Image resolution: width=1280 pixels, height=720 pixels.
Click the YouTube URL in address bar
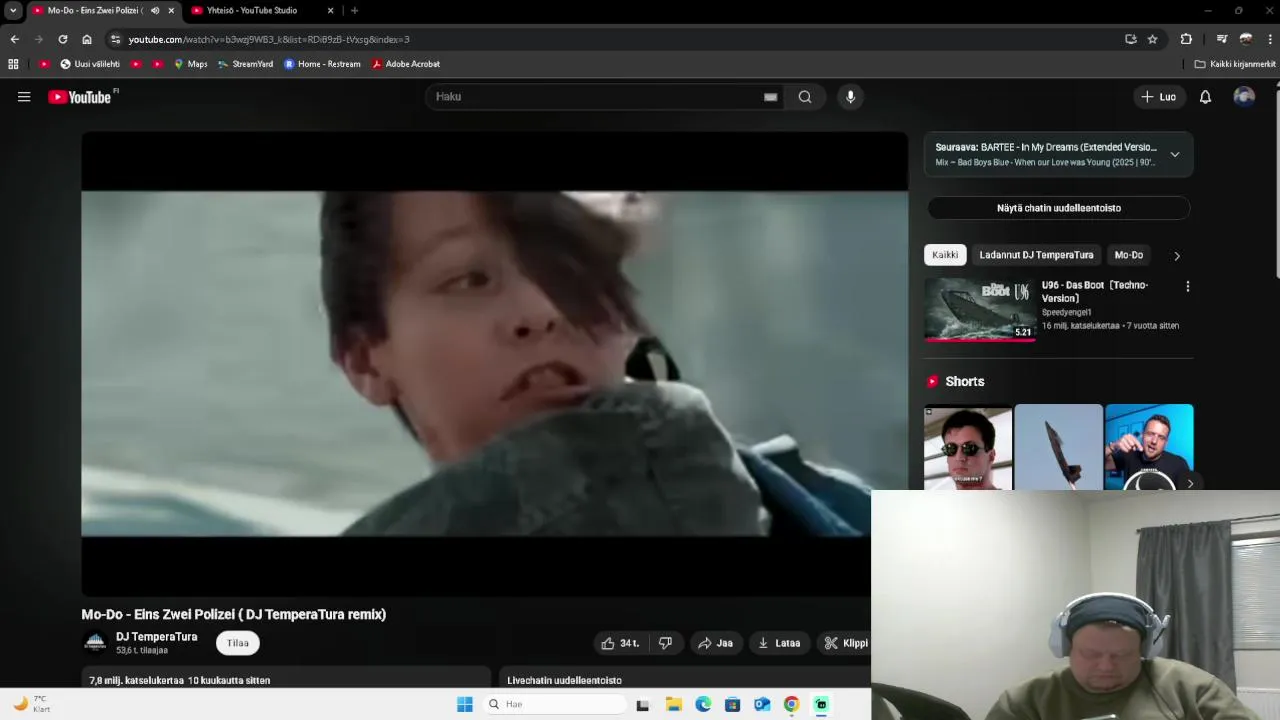pyautogui.click(x=269, y=39)
